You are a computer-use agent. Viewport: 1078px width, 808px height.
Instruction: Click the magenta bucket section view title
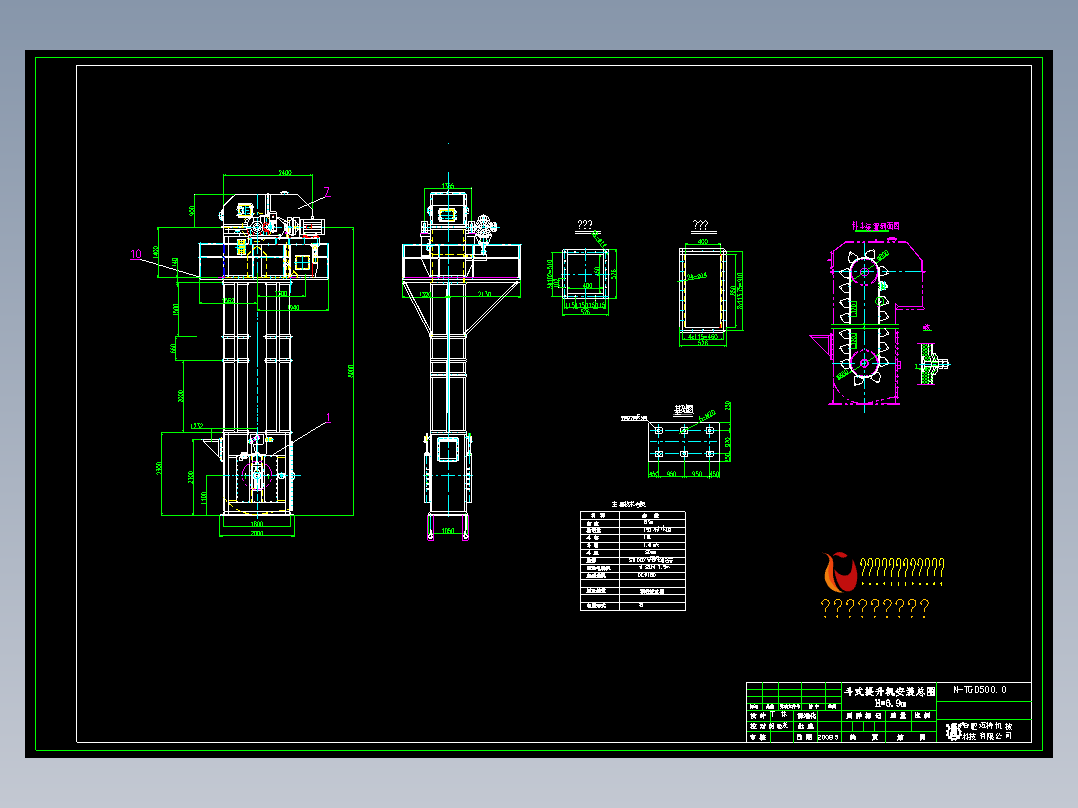click(875, 226)
